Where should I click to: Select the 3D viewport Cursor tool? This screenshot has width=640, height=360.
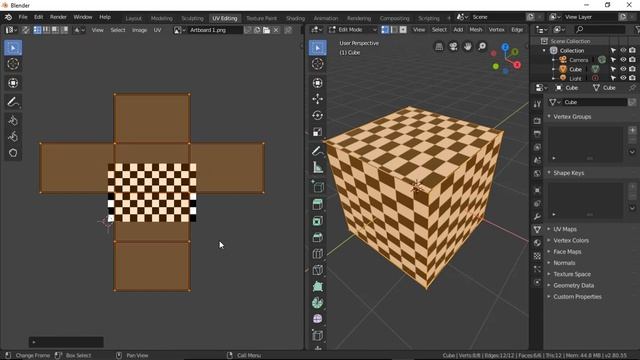pyautogui.click(x=318, y=64)
